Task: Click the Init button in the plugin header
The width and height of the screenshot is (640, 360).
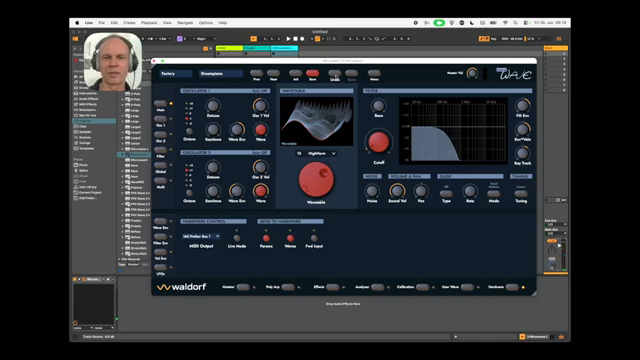Action: click(296, 73)
